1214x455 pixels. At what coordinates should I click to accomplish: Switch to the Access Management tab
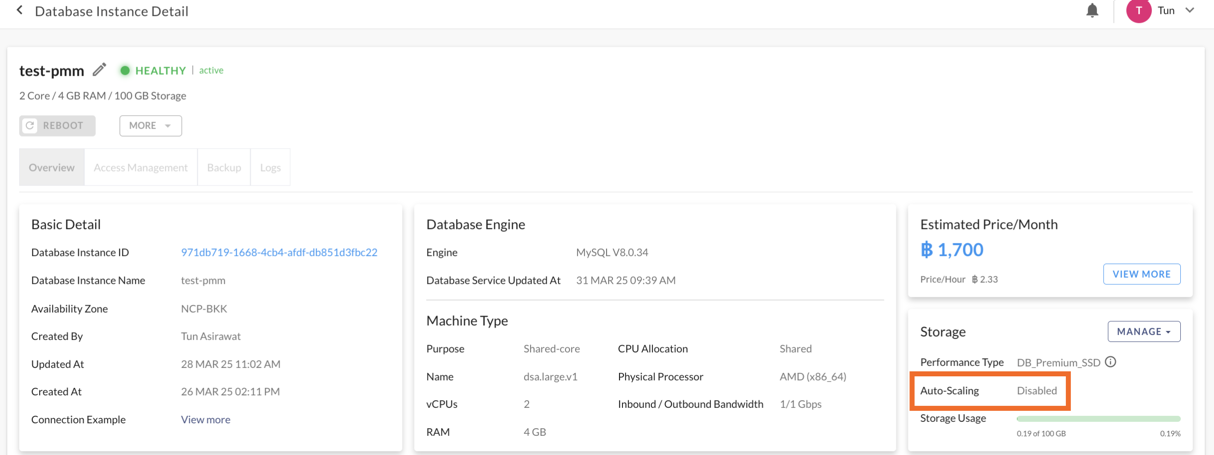coord(141,168)
